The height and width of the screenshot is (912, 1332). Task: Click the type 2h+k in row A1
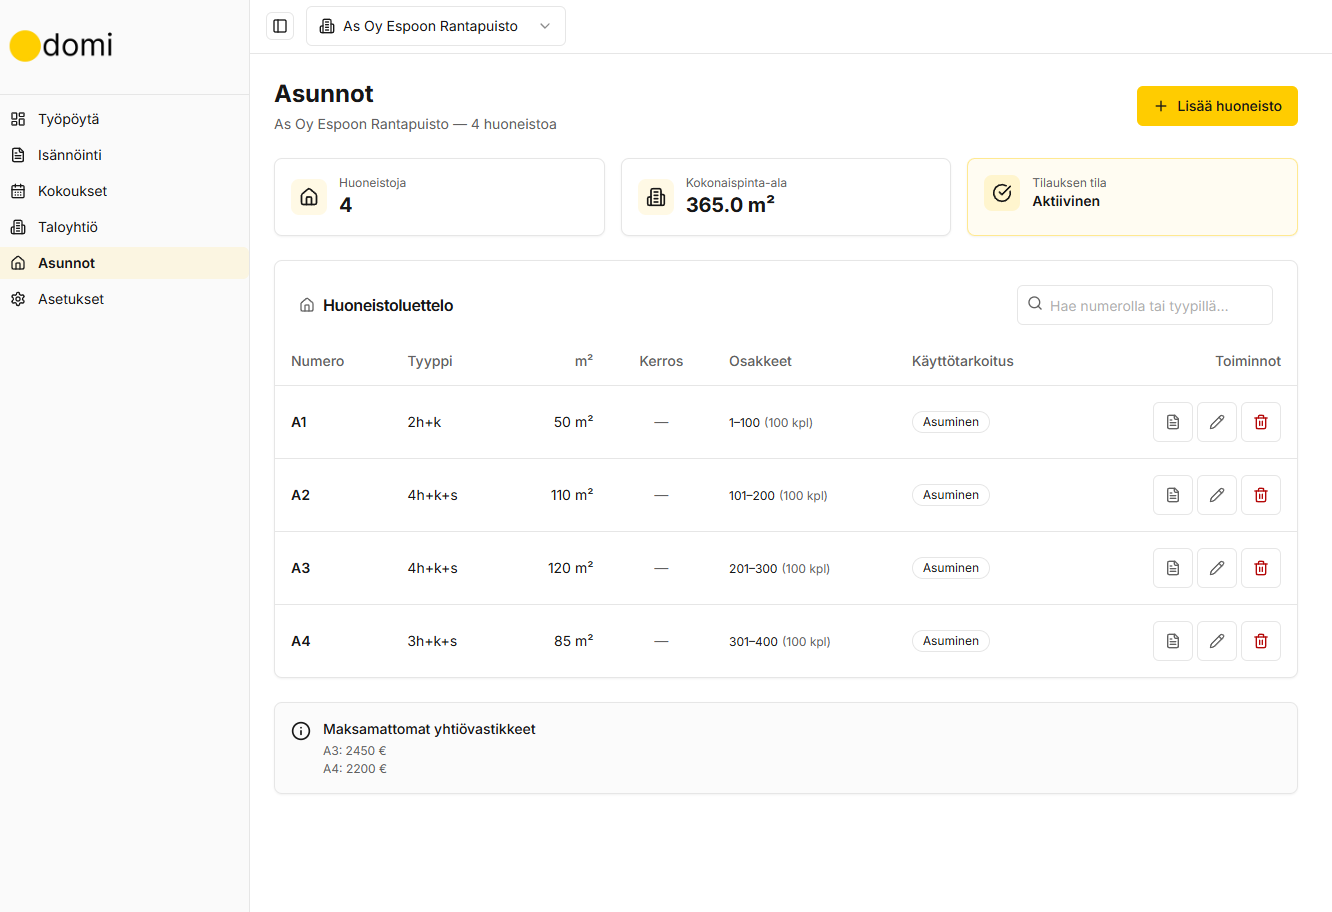[x=424, y=422]
